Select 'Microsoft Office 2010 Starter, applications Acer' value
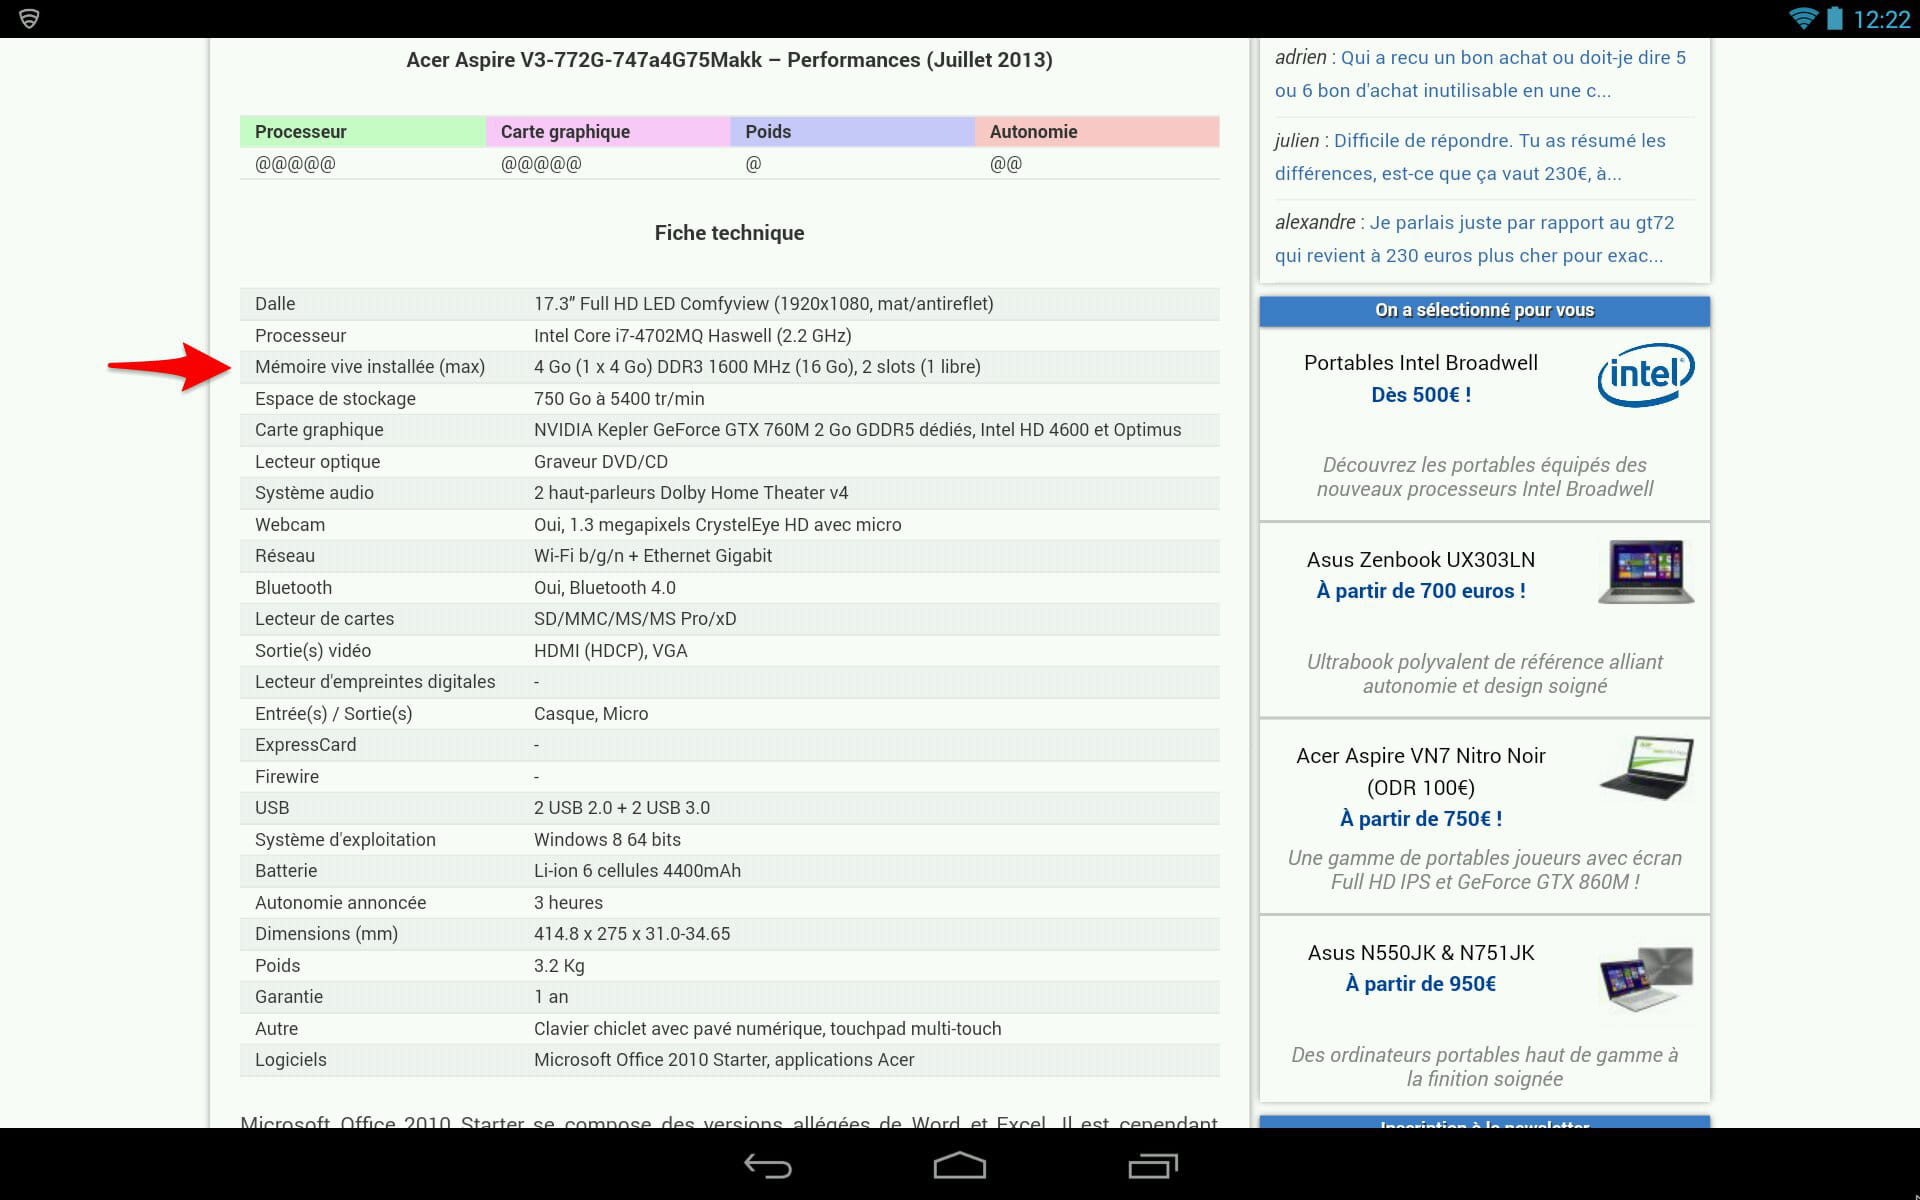This screenshot has height=1200, width=1920. [x=723, y=1060]
